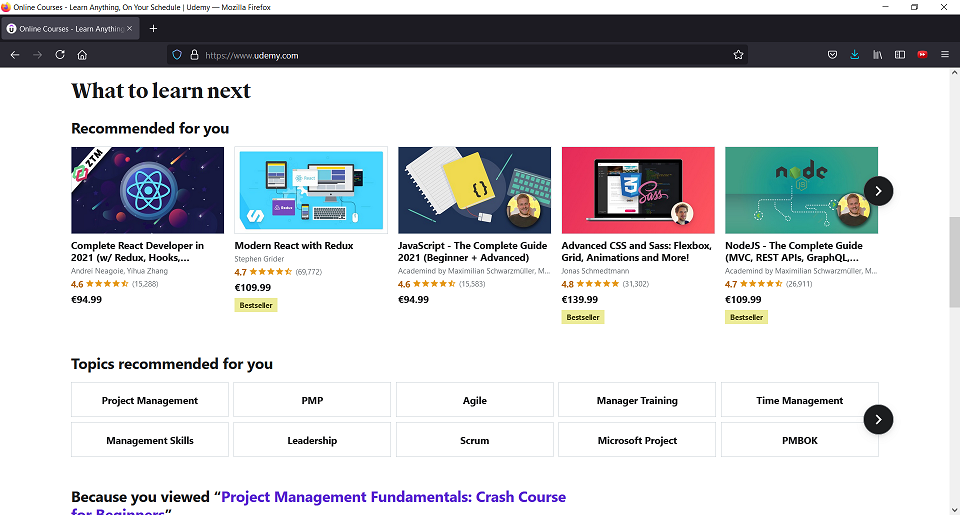Select the Time Management topic
960x515 pixels.
[800, 400]
